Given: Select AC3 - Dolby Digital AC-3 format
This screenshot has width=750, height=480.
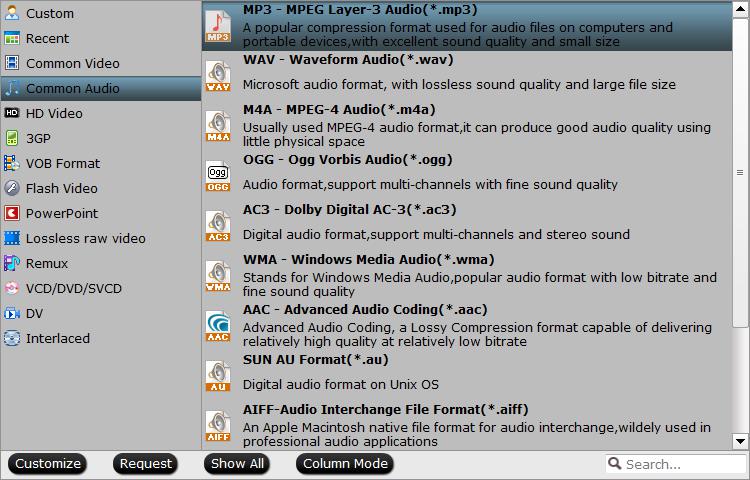Looking at the screenshot, I should click(467, 226).
